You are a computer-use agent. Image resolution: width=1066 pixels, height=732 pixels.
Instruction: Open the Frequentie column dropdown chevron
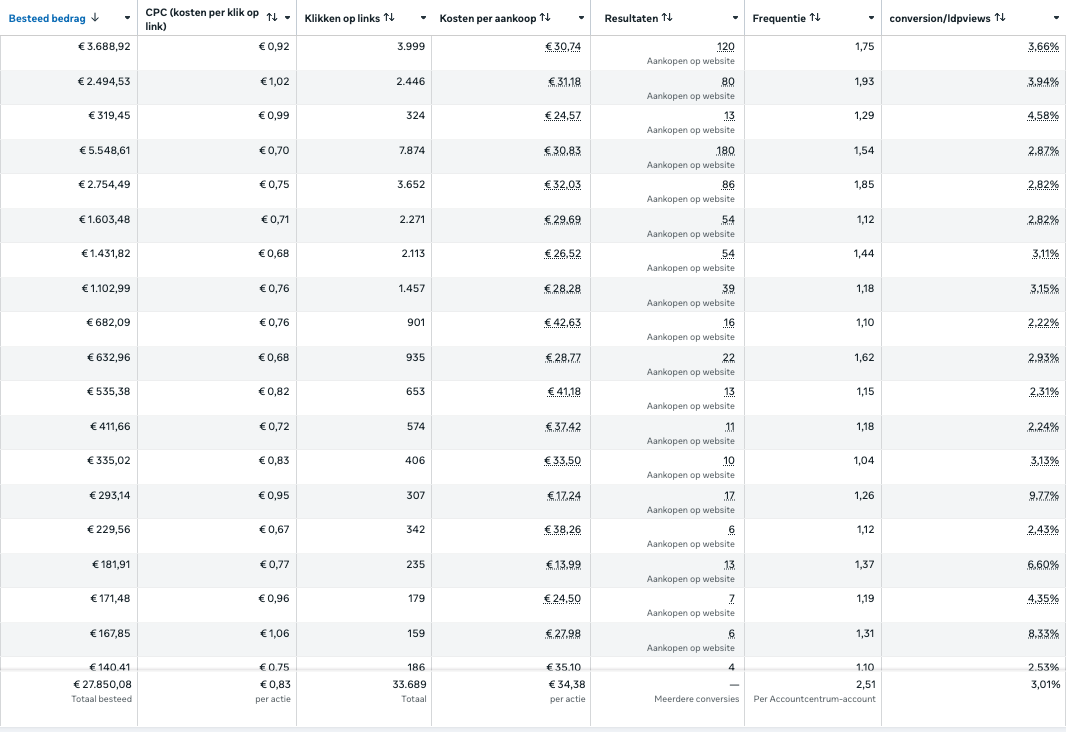[871, 17]
